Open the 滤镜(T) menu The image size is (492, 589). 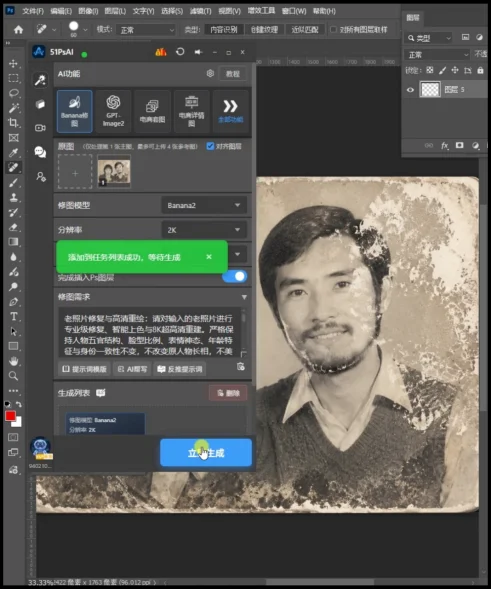200,11
